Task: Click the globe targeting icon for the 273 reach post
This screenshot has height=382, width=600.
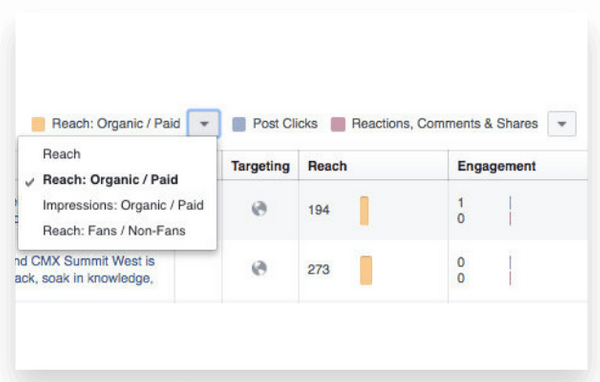Action: [259, 268]
